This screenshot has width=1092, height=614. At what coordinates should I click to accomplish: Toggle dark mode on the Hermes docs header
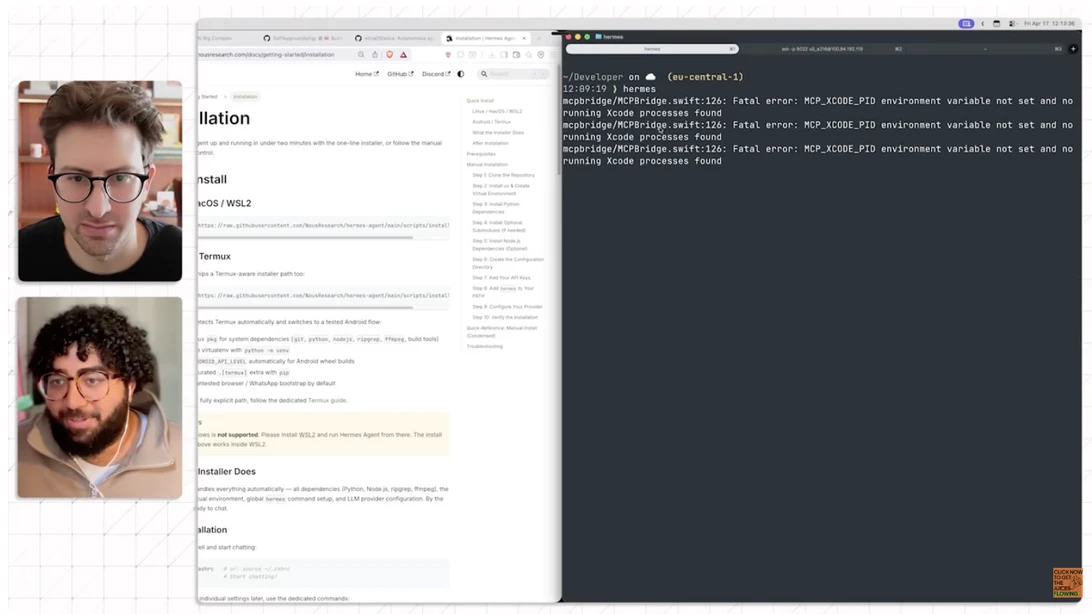click(459, 73)
